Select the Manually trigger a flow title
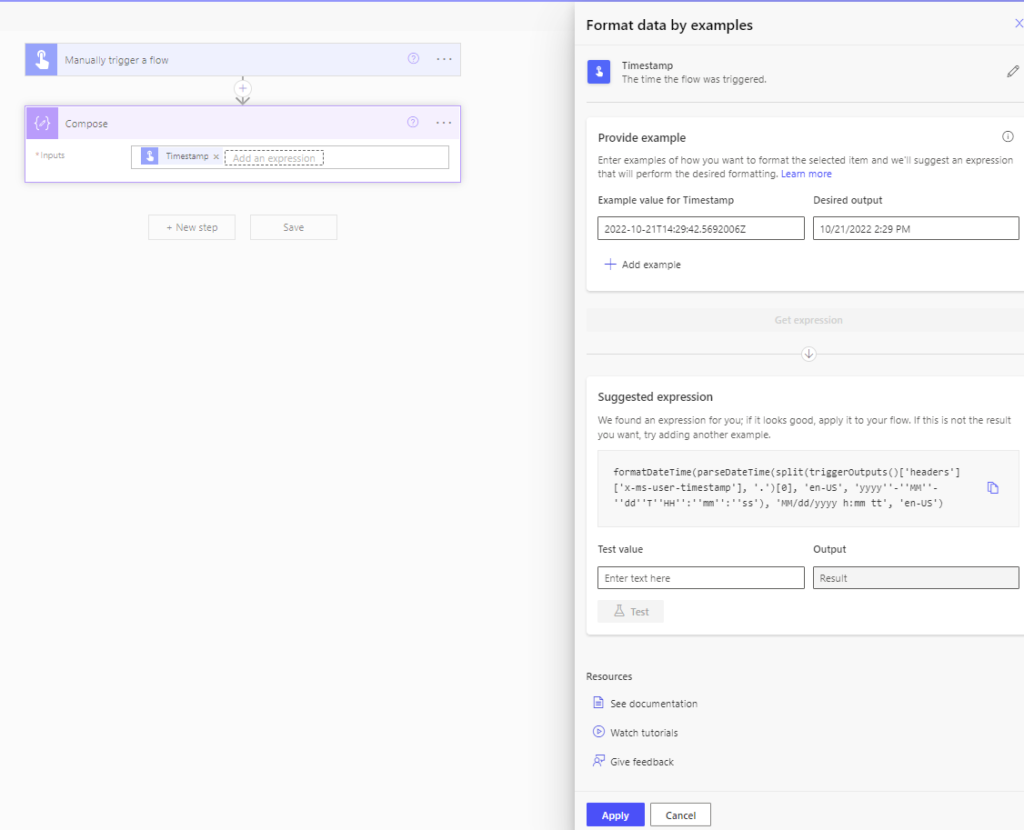Image resolution: width=1024 pixels, height=830 pixels. coord(116,60)
